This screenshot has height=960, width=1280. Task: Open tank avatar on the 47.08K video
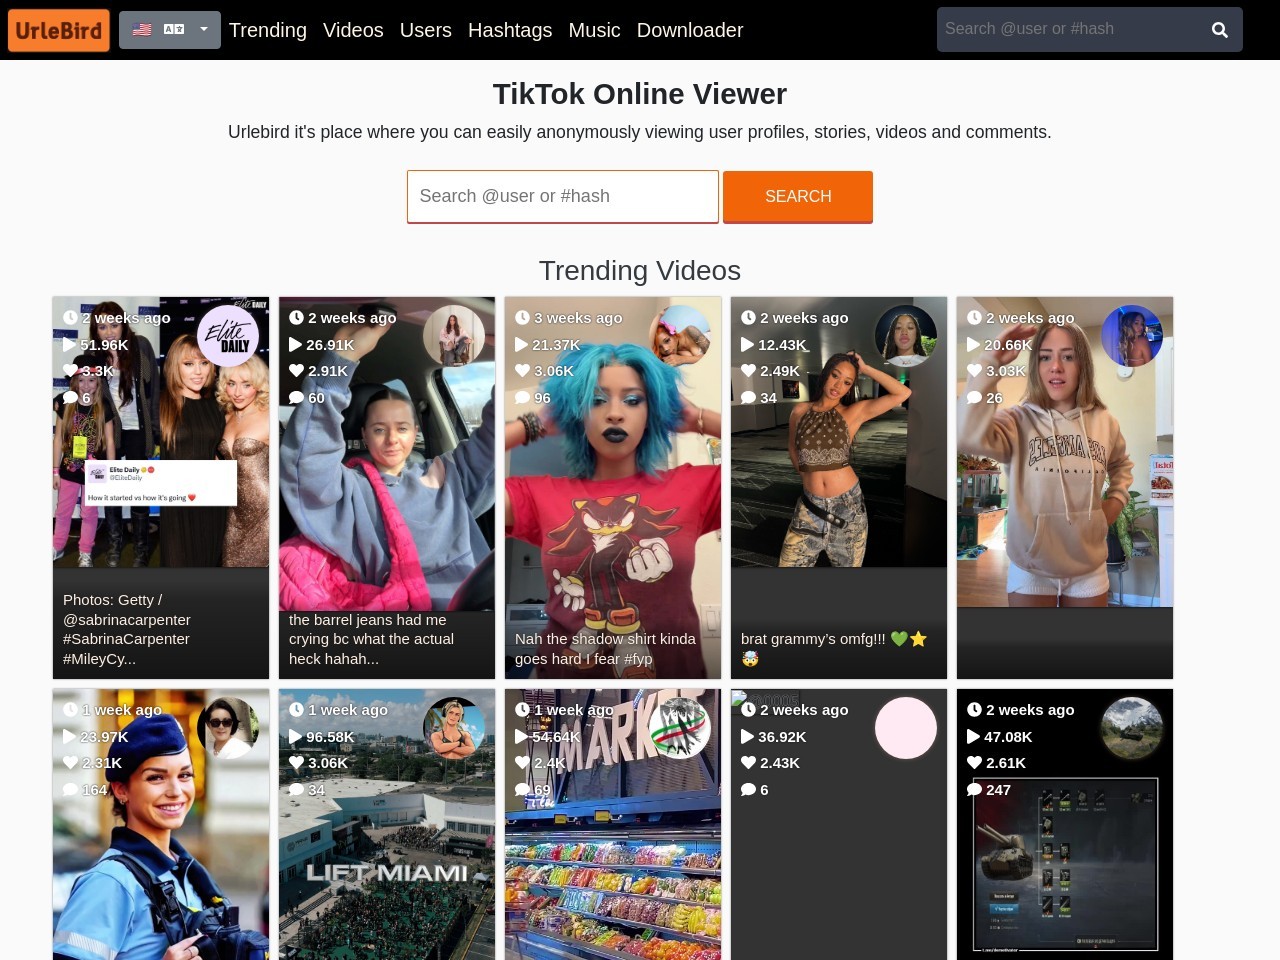[1132, 728]
